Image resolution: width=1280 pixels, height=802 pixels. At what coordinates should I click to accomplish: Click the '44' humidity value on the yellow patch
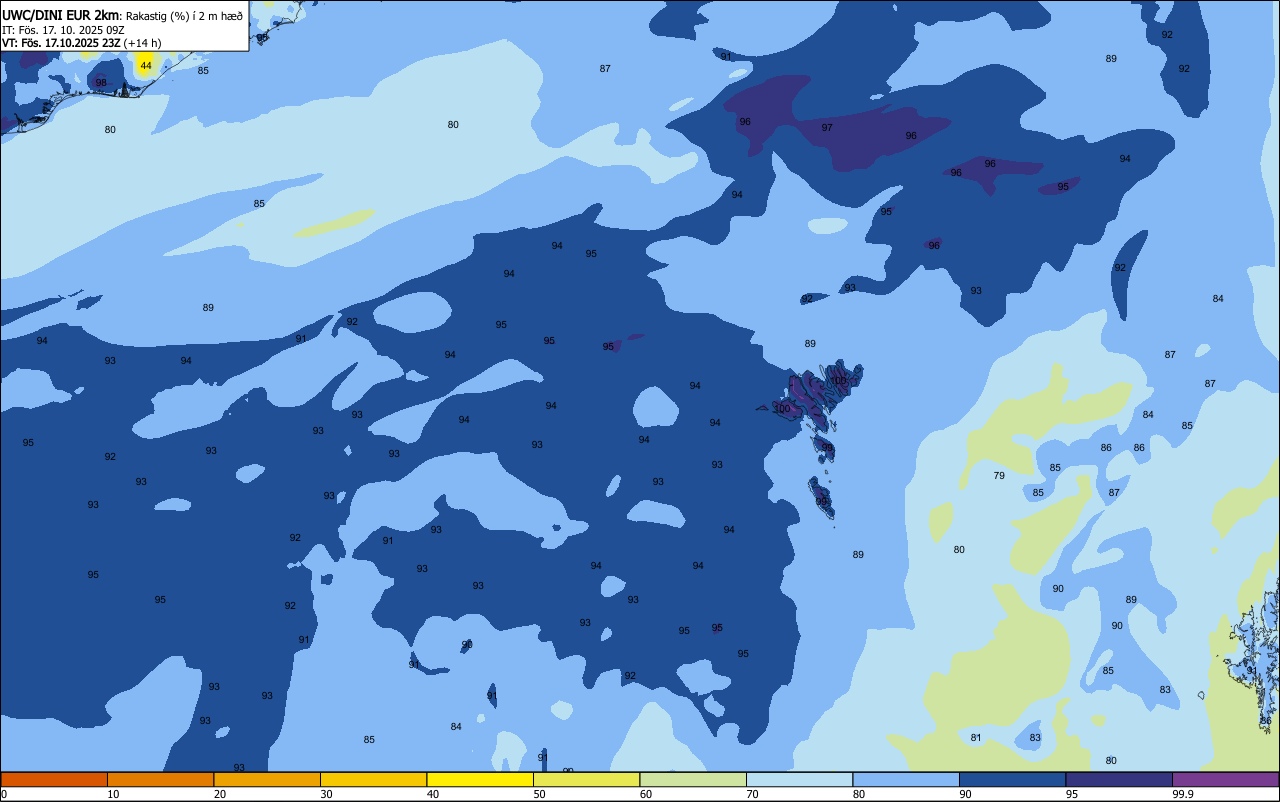pyautogui.click(x=146, y=66)
